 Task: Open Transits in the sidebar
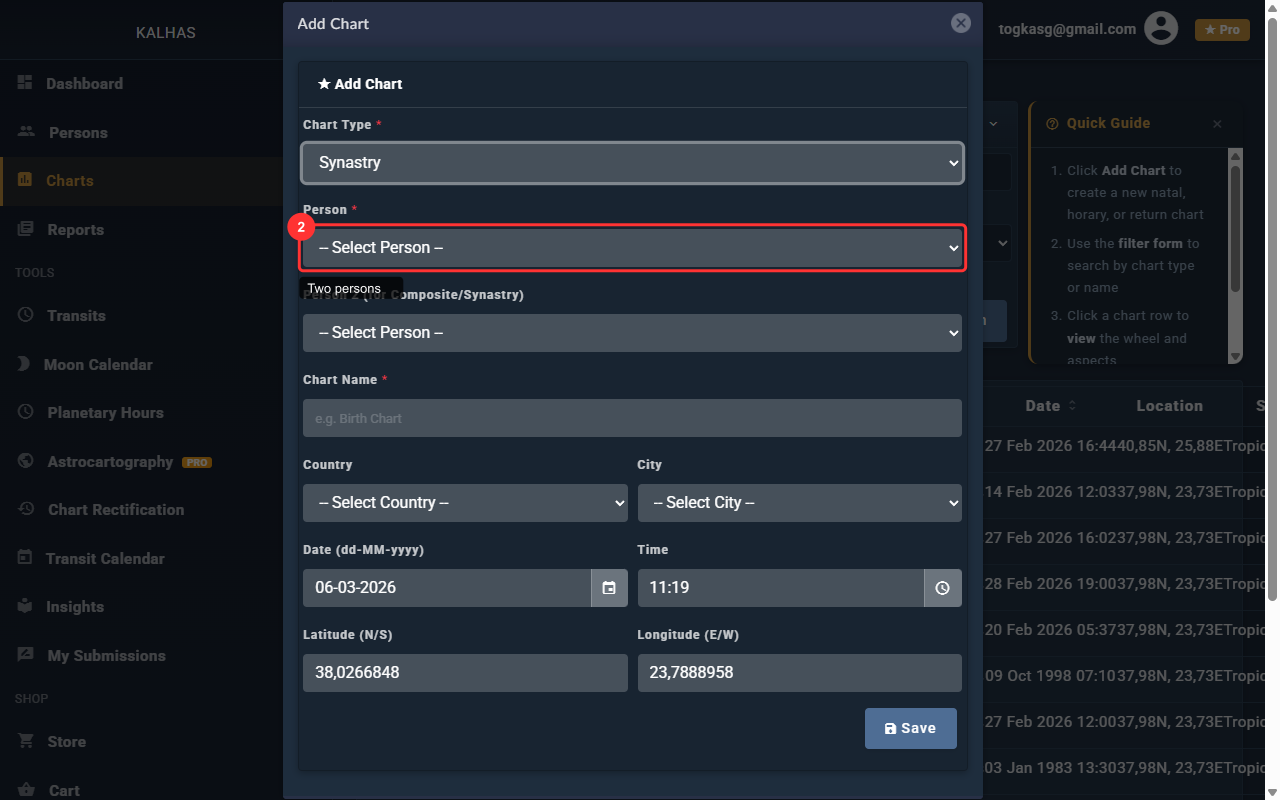(x=76, y=316)
